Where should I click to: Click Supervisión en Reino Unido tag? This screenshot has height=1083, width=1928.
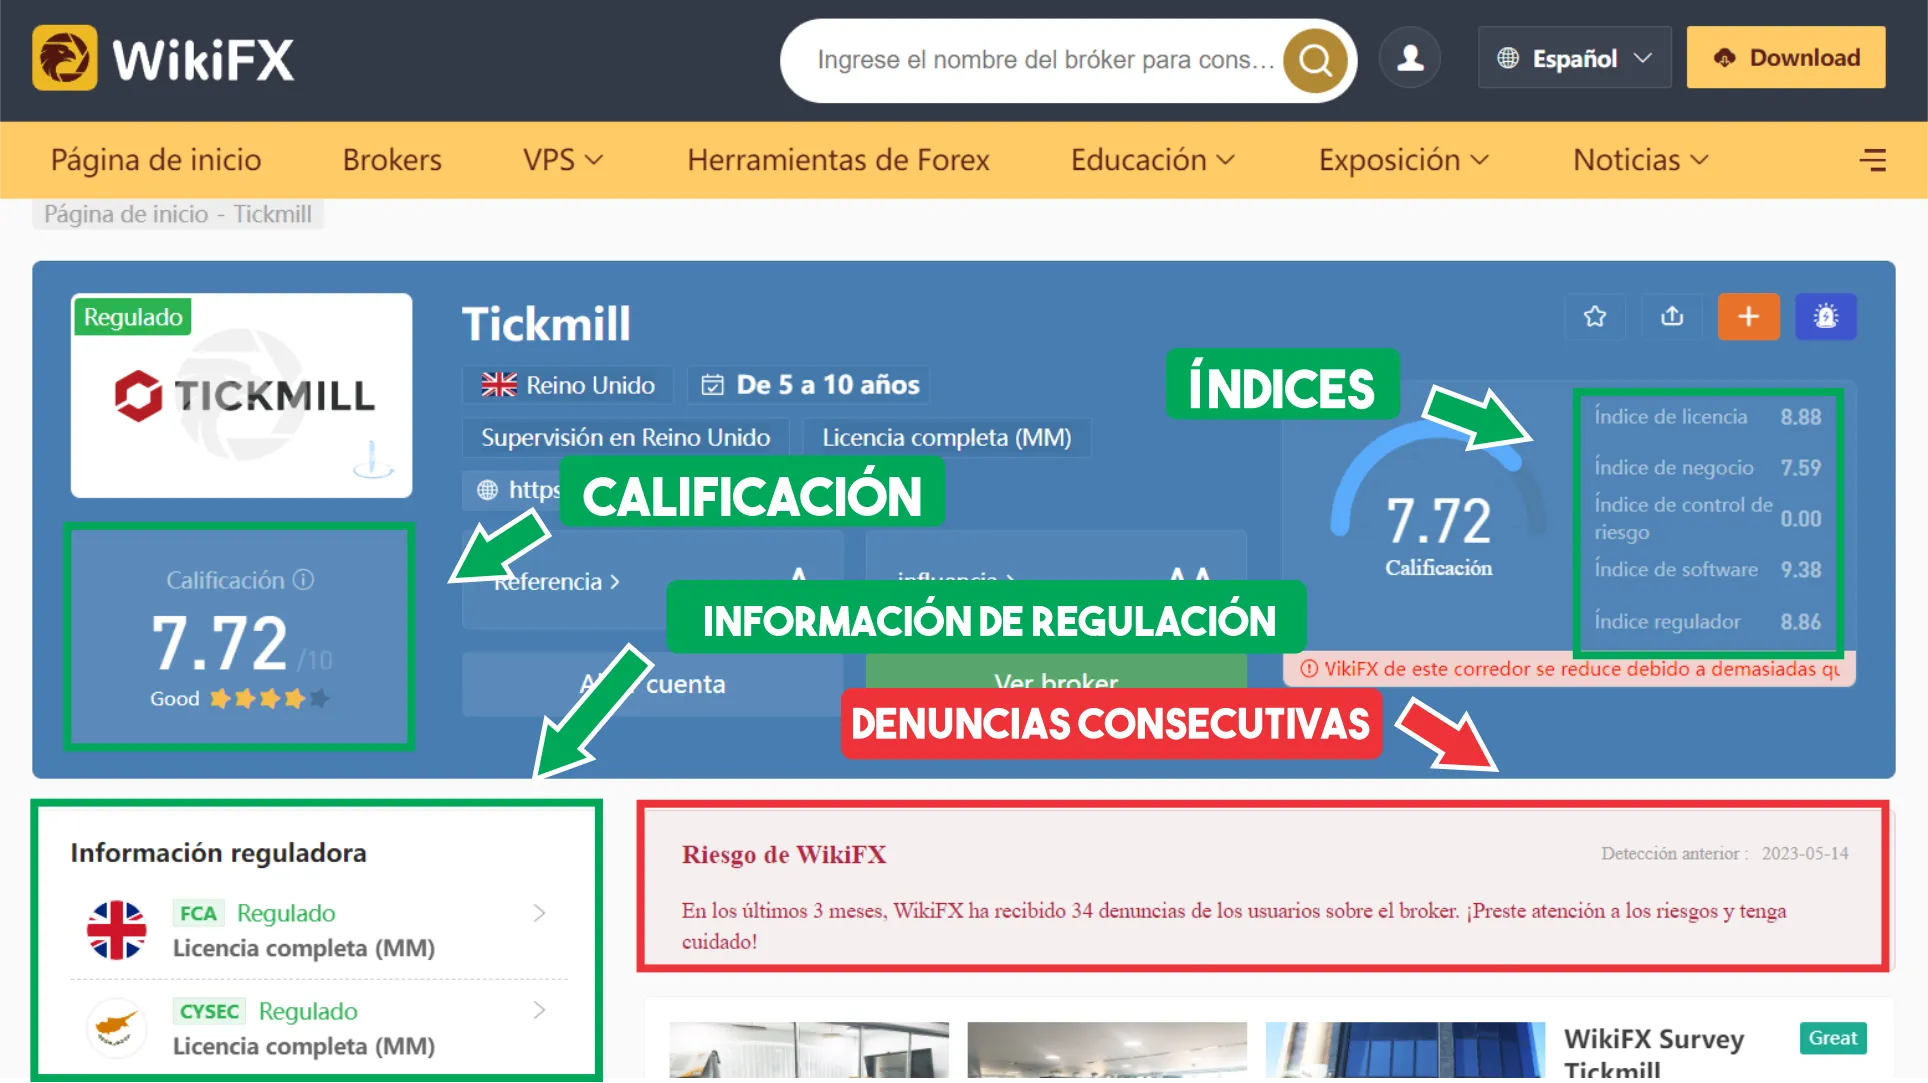pos(626,438)
